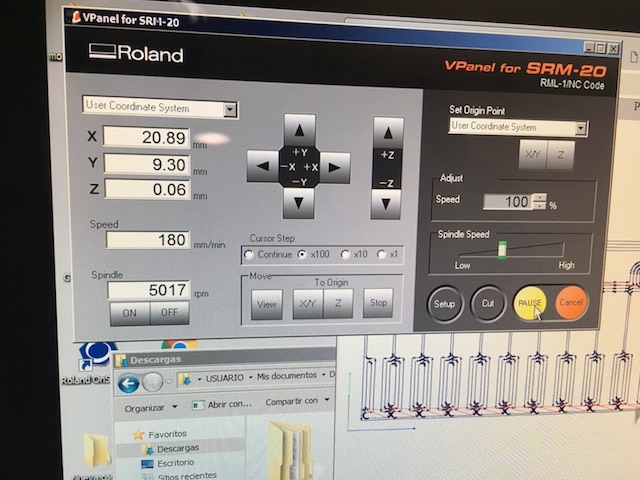The width and height of the screenshot is (640, 480).
Task: Click the Y coordinate value 9.30
Action: pyautogui.click(x=147, y=164)
